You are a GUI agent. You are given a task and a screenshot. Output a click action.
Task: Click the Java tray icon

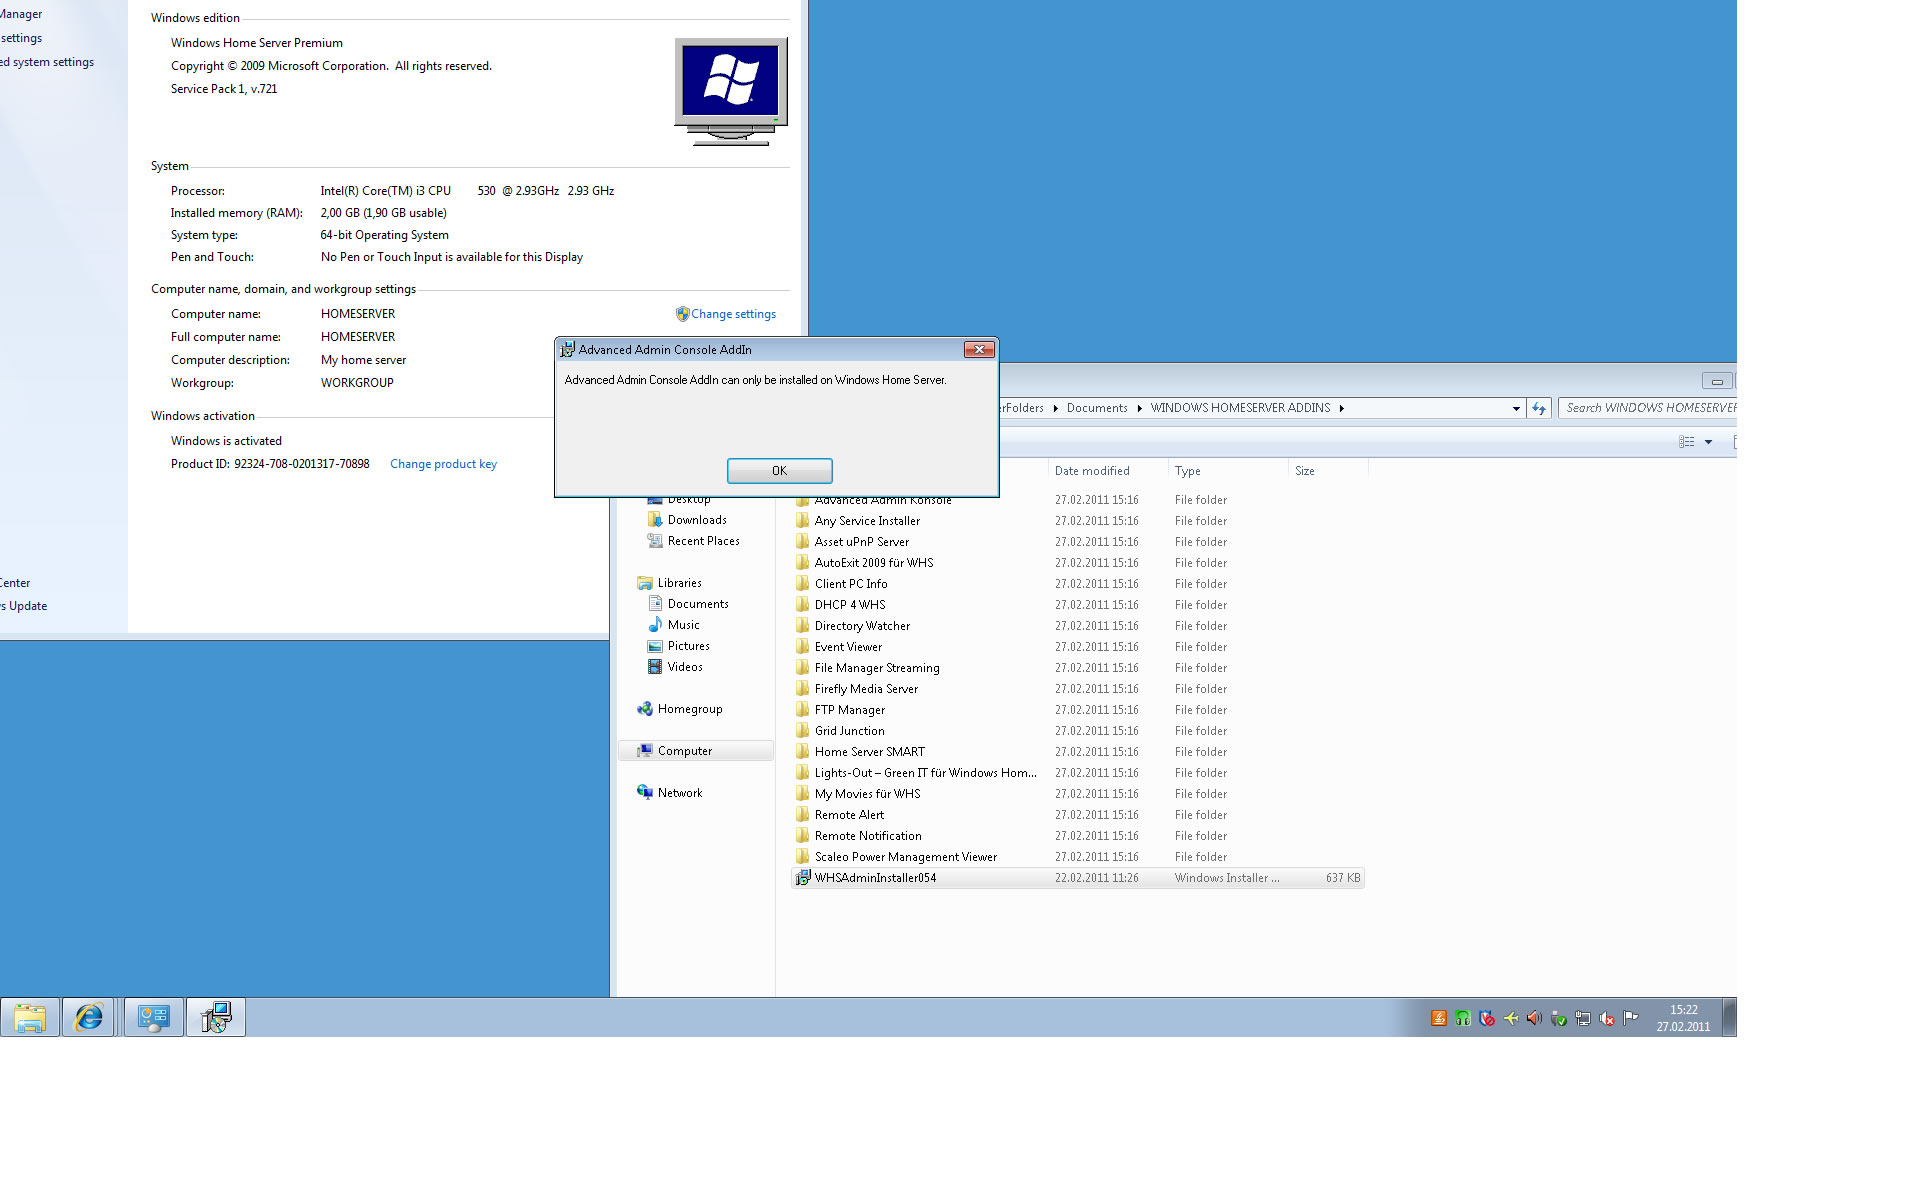click(x=1439, y=1018)
